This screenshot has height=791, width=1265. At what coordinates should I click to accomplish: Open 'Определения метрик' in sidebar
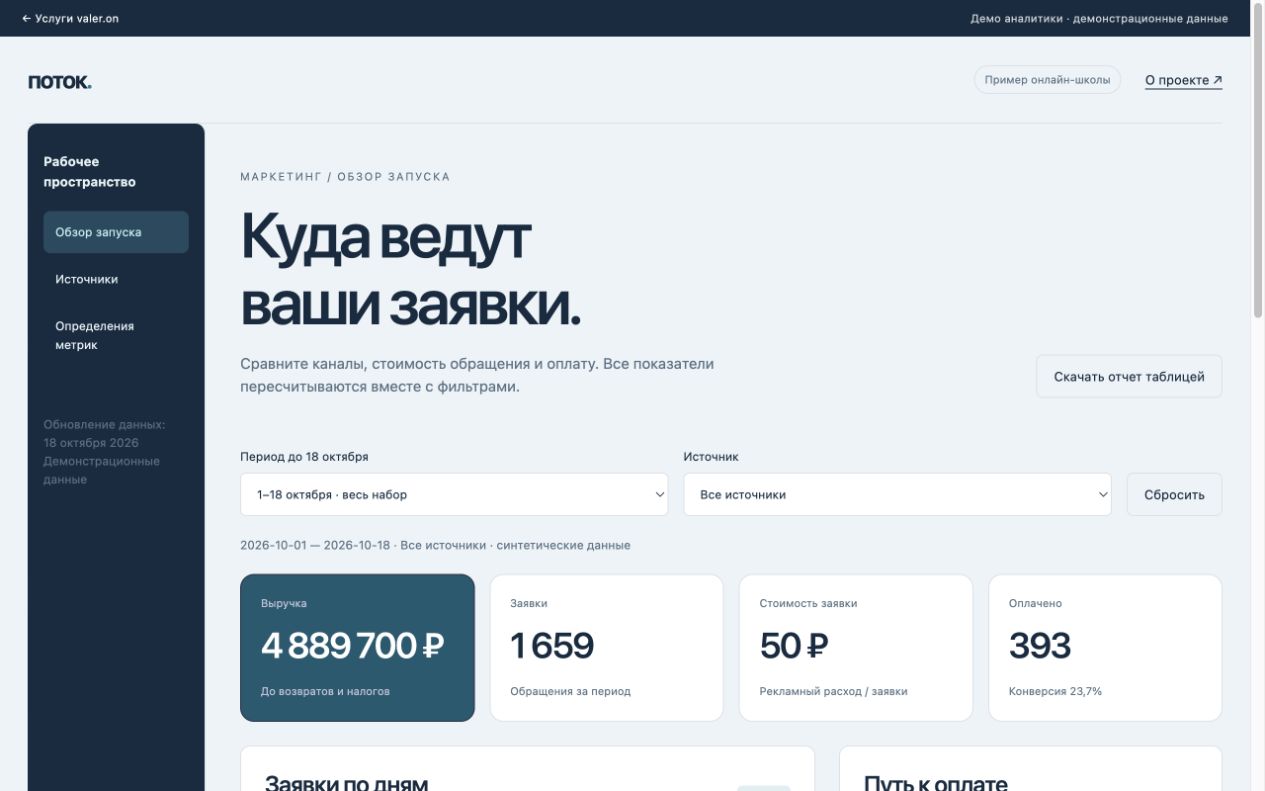(116, 336)
